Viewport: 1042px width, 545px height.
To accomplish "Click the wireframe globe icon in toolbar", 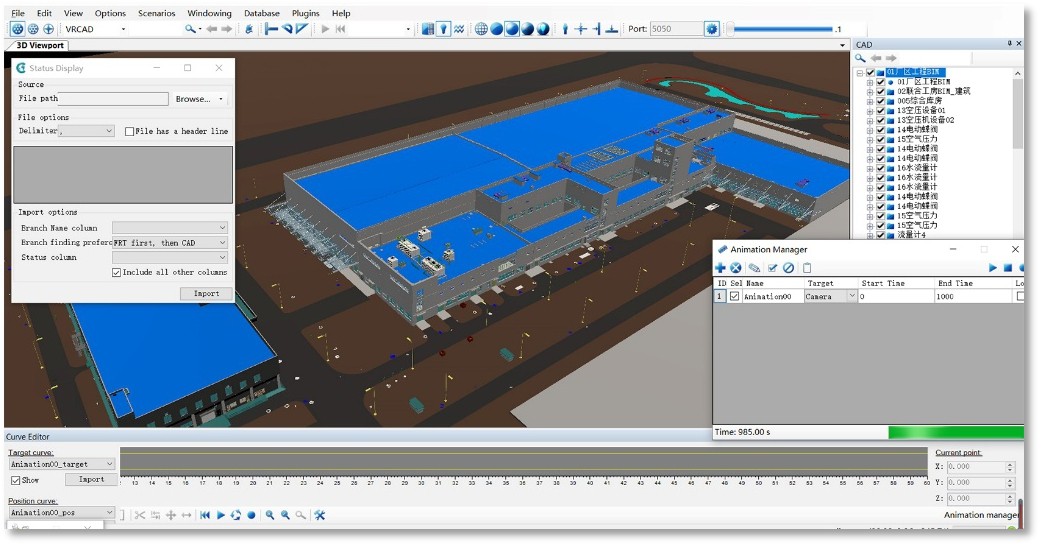I will tap(481, 29).
